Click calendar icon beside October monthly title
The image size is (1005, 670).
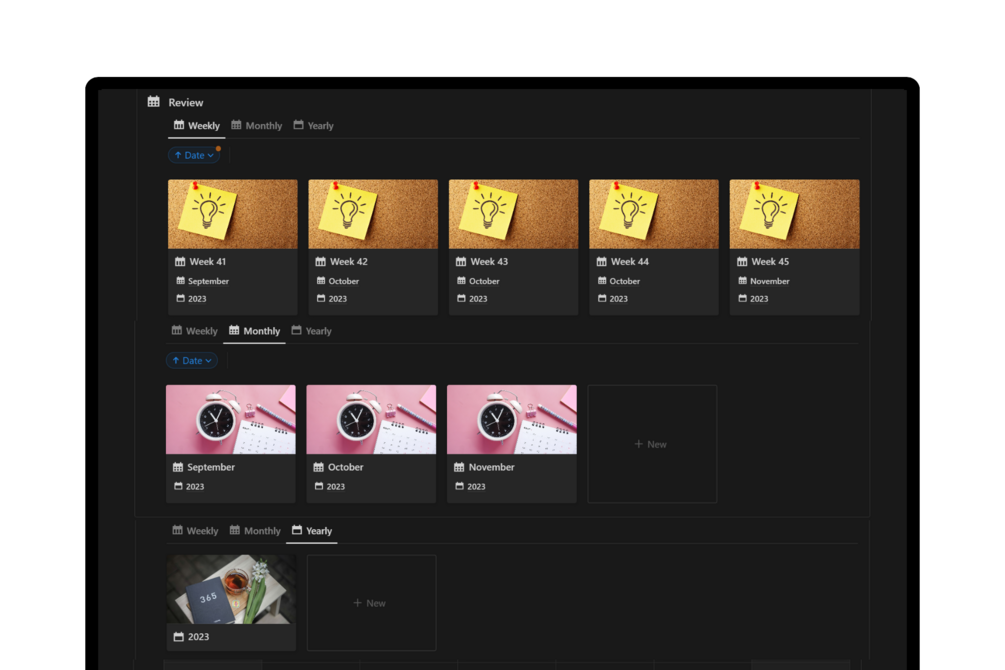click(319, 467)
